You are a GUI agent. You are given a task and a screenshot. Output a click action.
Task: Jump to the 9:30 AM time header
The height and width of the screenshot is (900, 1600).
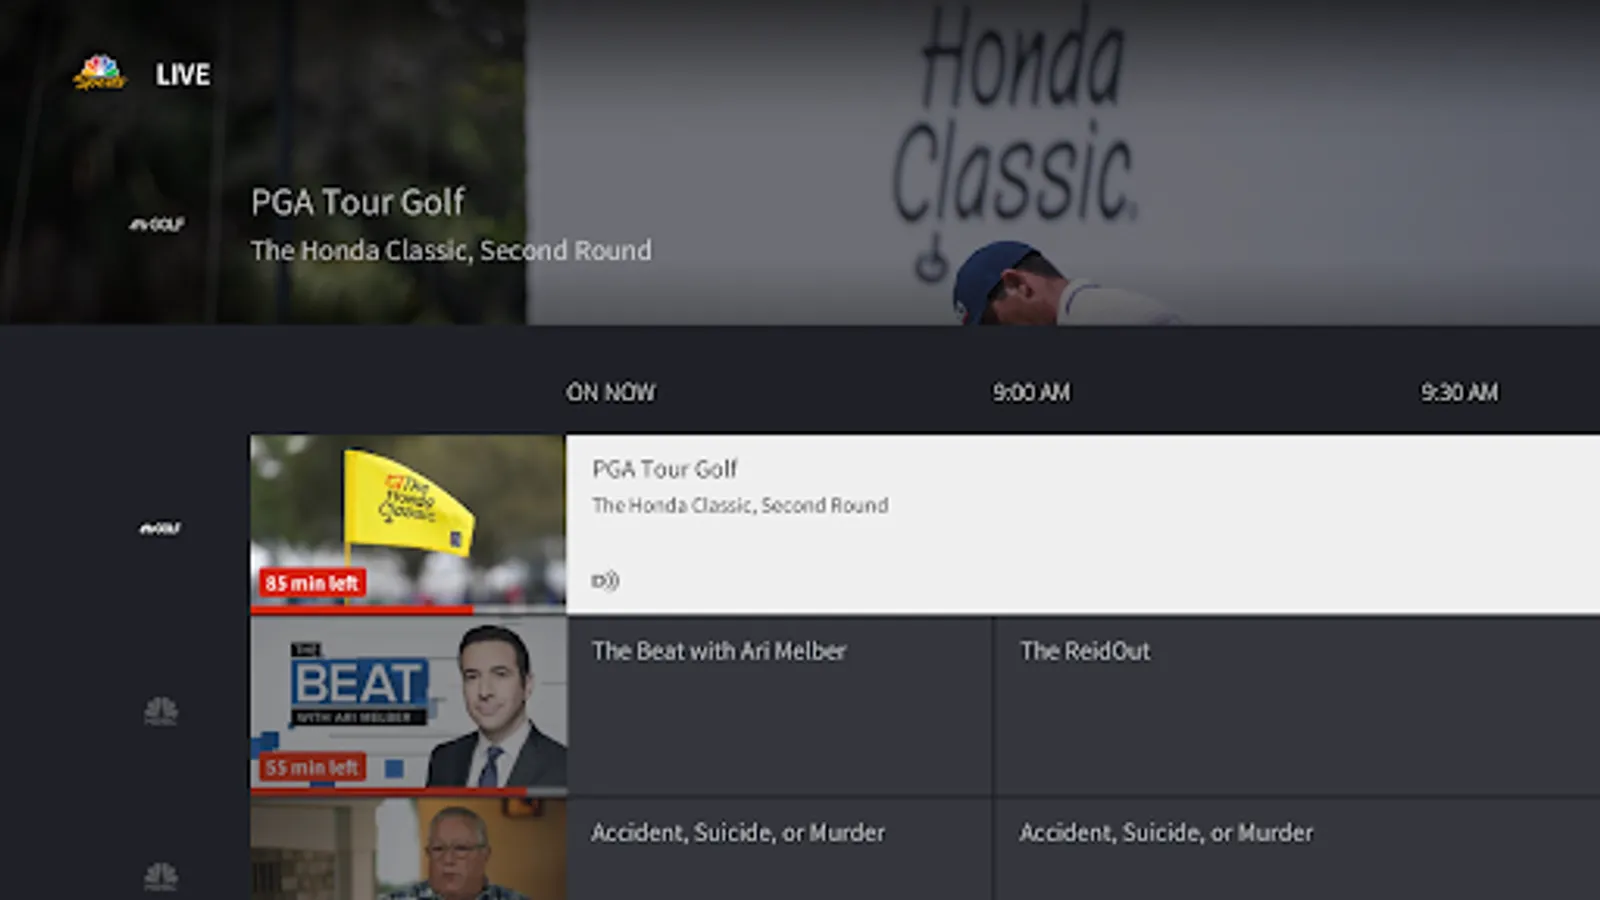tap(1460, 392)
